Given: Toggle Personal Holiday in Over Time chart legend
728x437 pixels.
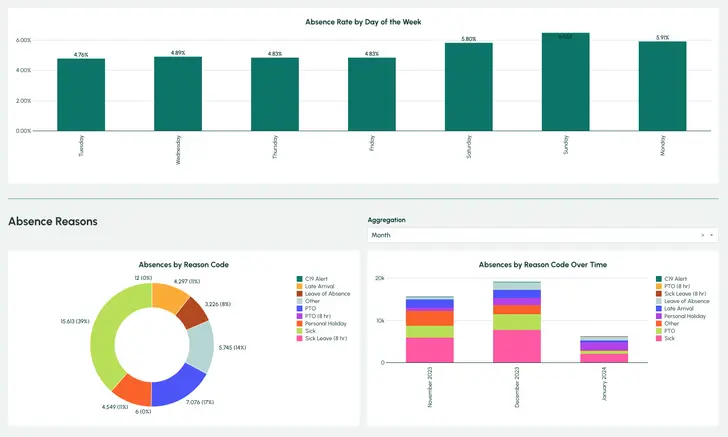Looking at the screenshot, I should point(681,316).
